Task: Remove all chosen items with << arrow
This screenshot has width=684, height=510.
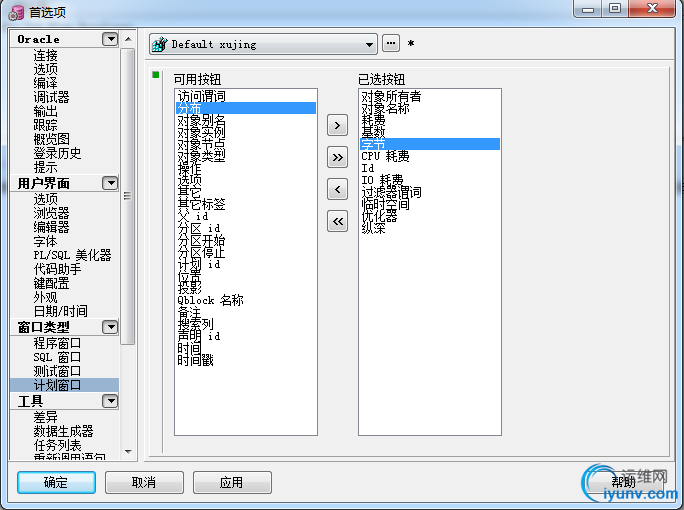Action: 337,222
